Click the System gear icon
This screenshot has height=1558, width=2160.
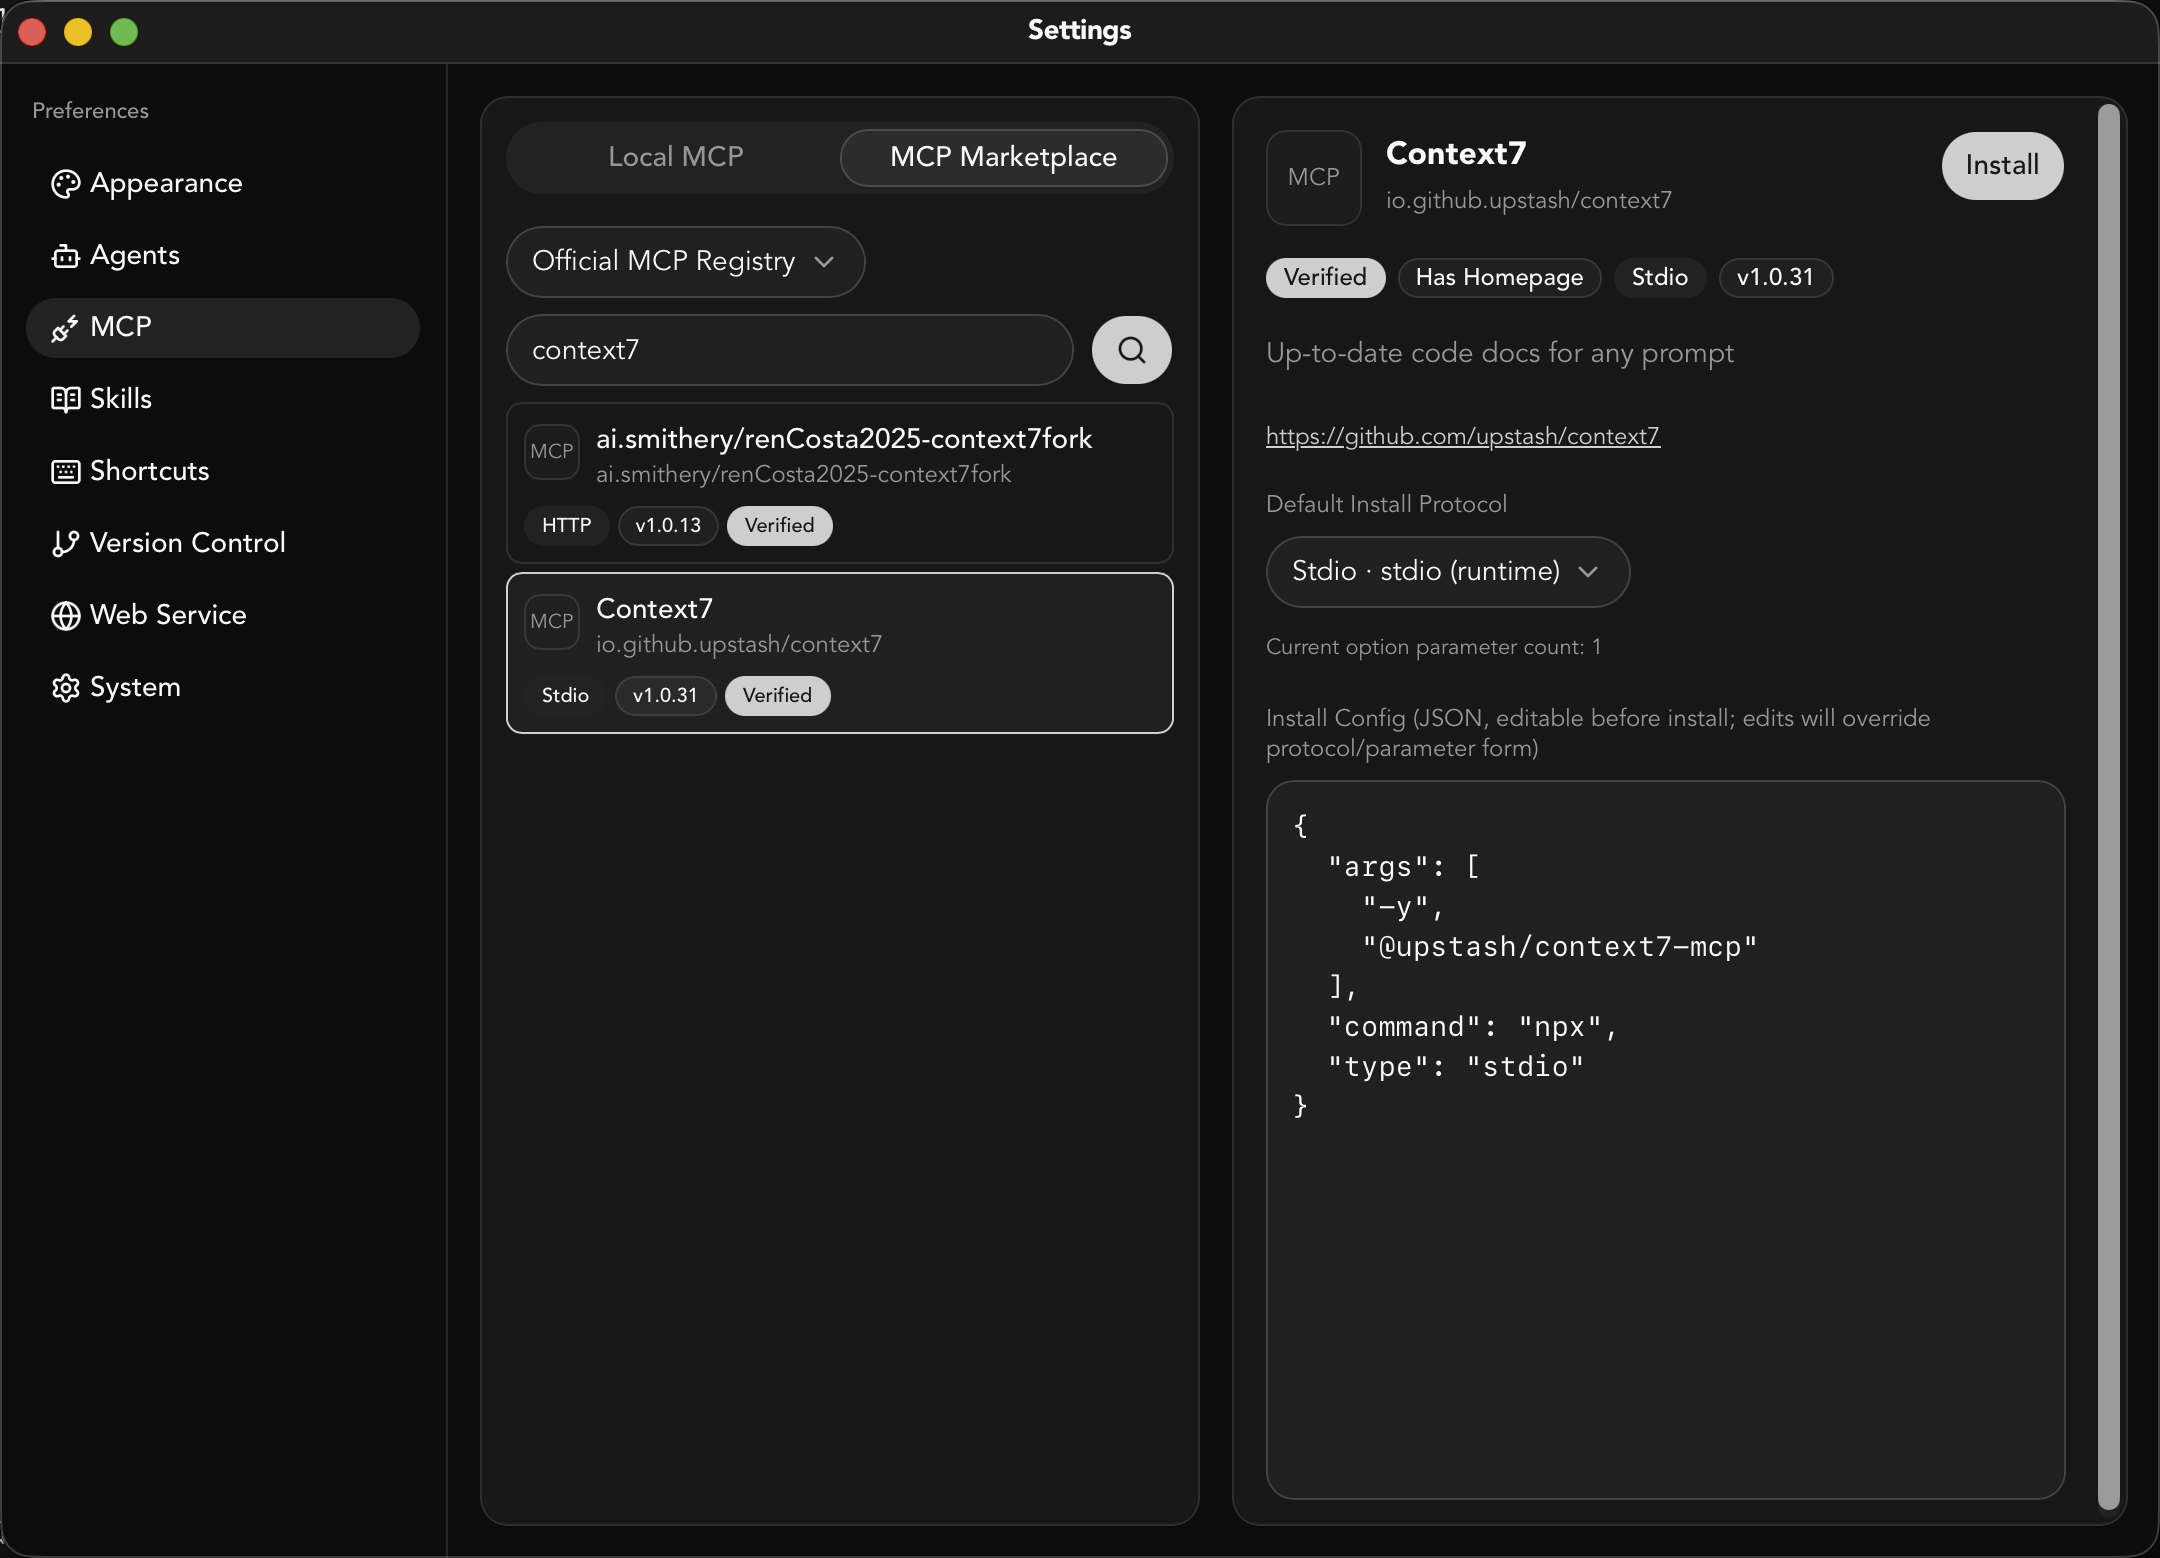click(66, 688)
